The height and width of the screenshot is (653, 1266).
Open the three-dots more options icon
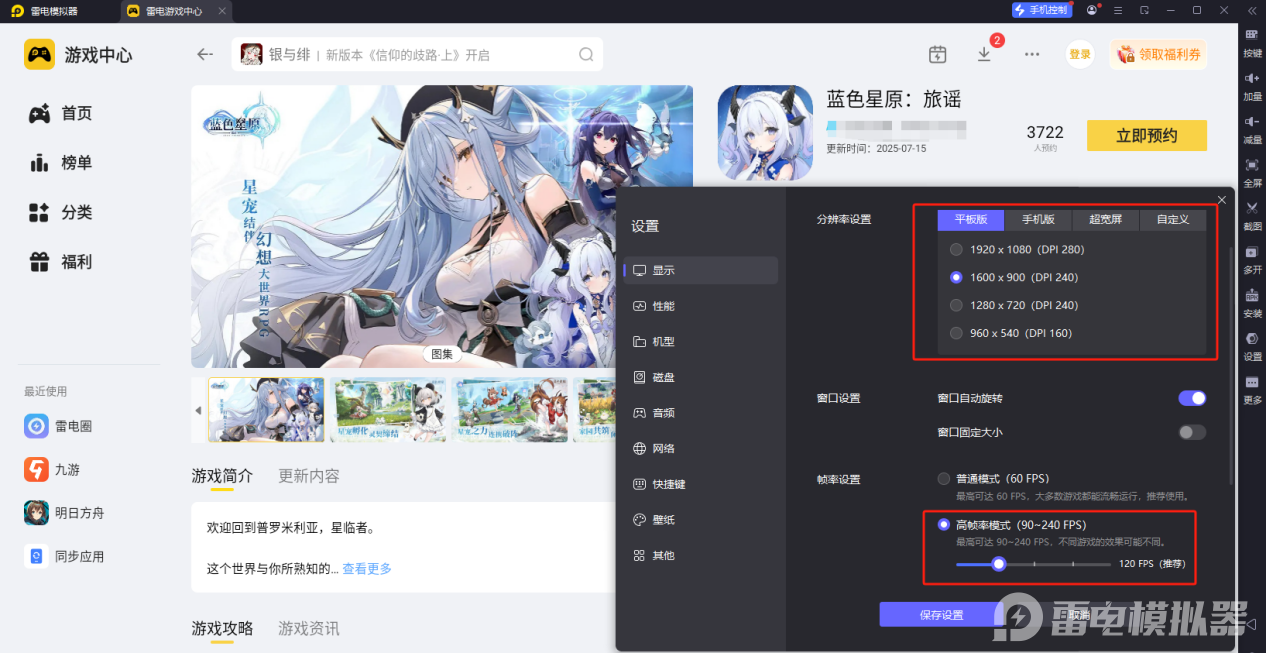1032,54
